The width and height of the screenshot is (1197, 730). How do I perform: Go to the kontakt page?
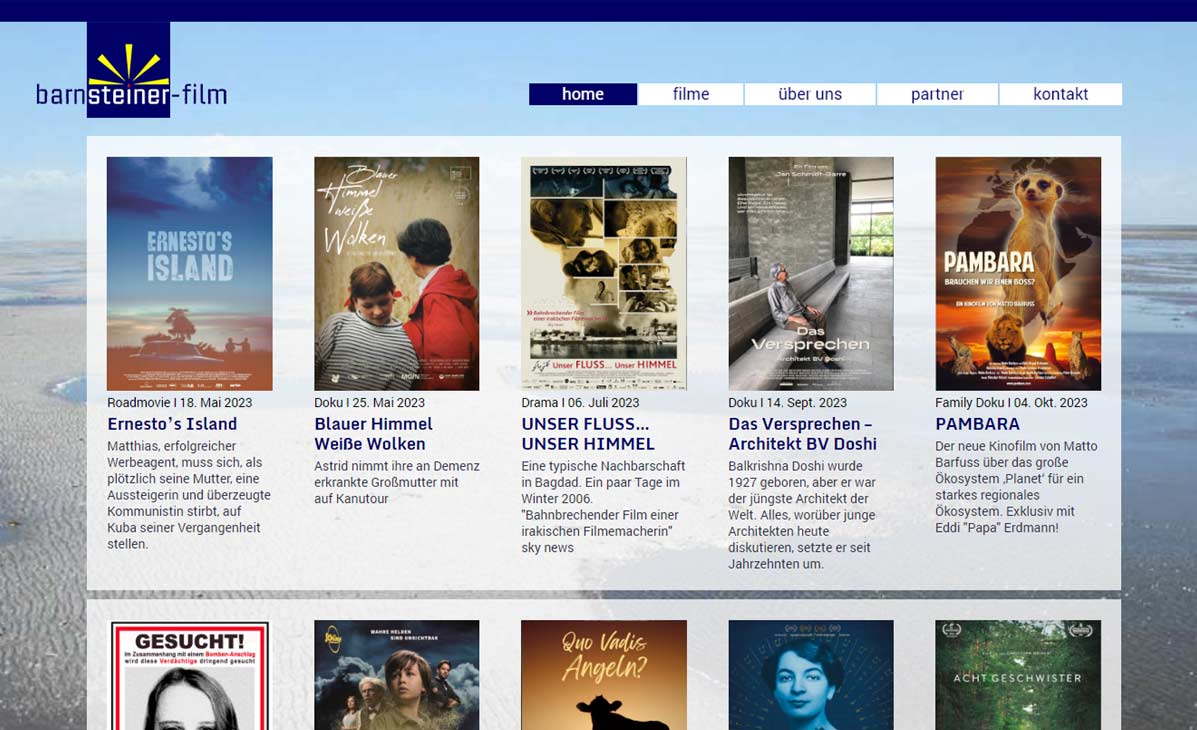point(1060,94)
